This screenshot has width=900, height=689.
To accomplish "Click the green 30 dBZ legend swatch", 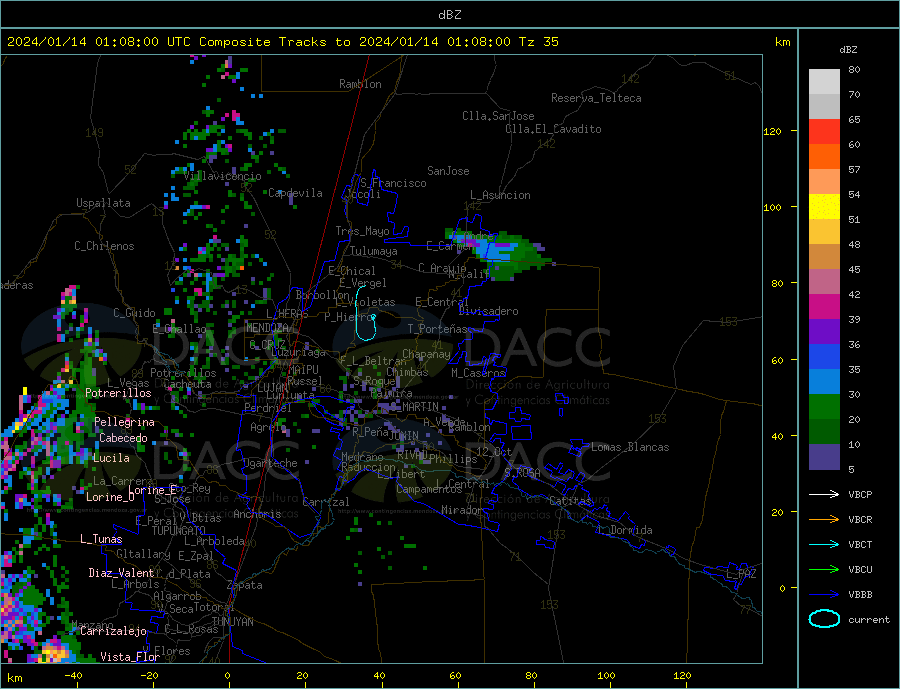I will click(x=824, y=407).
